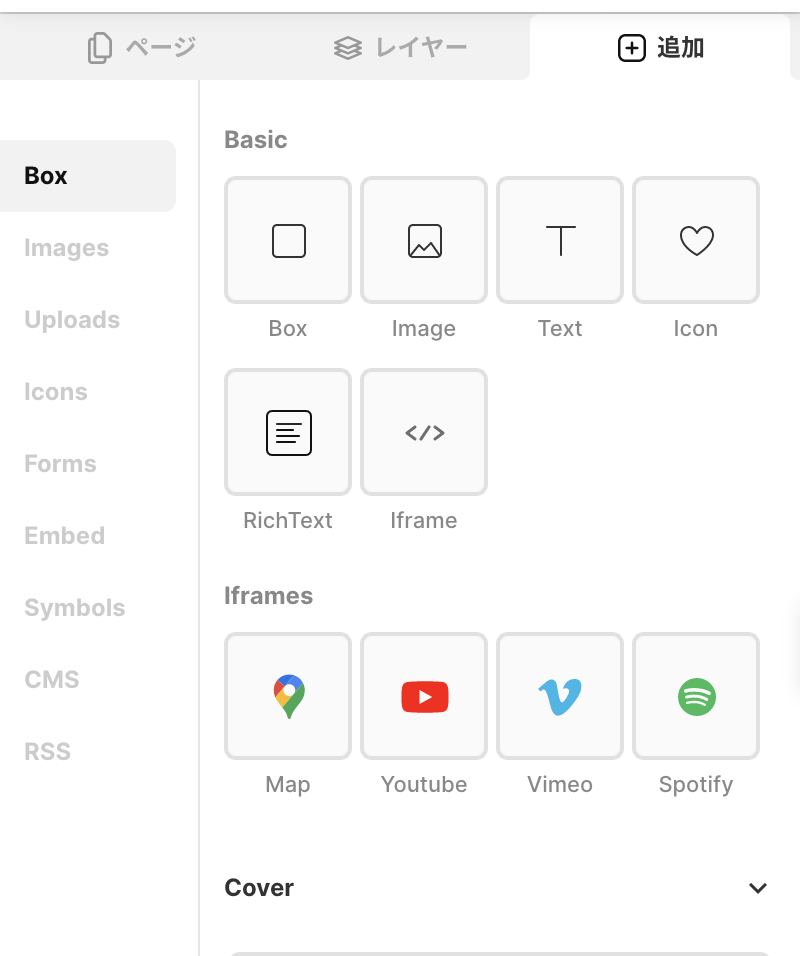Open the Icons category in sidebar
Screen dimensions: 800x956
[x=55, y=392]
